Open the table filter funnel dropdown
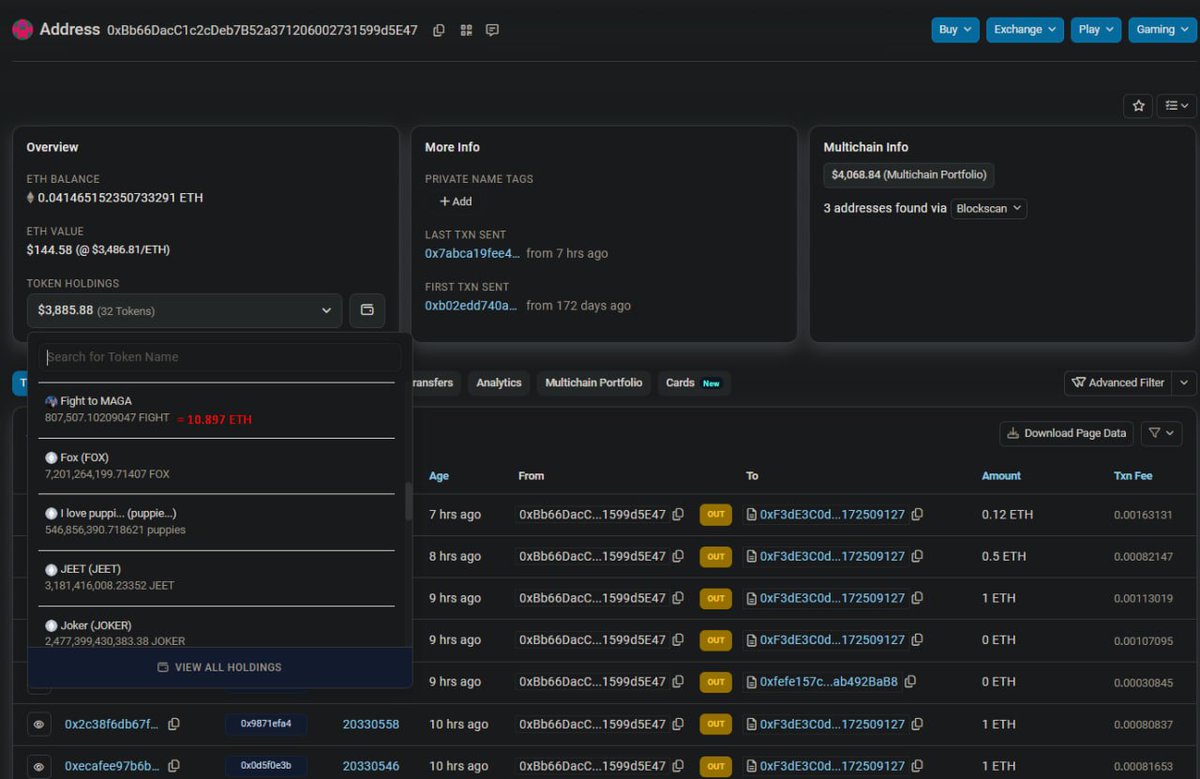This screenshot has width=1200, height=779. pos(1161,433)
